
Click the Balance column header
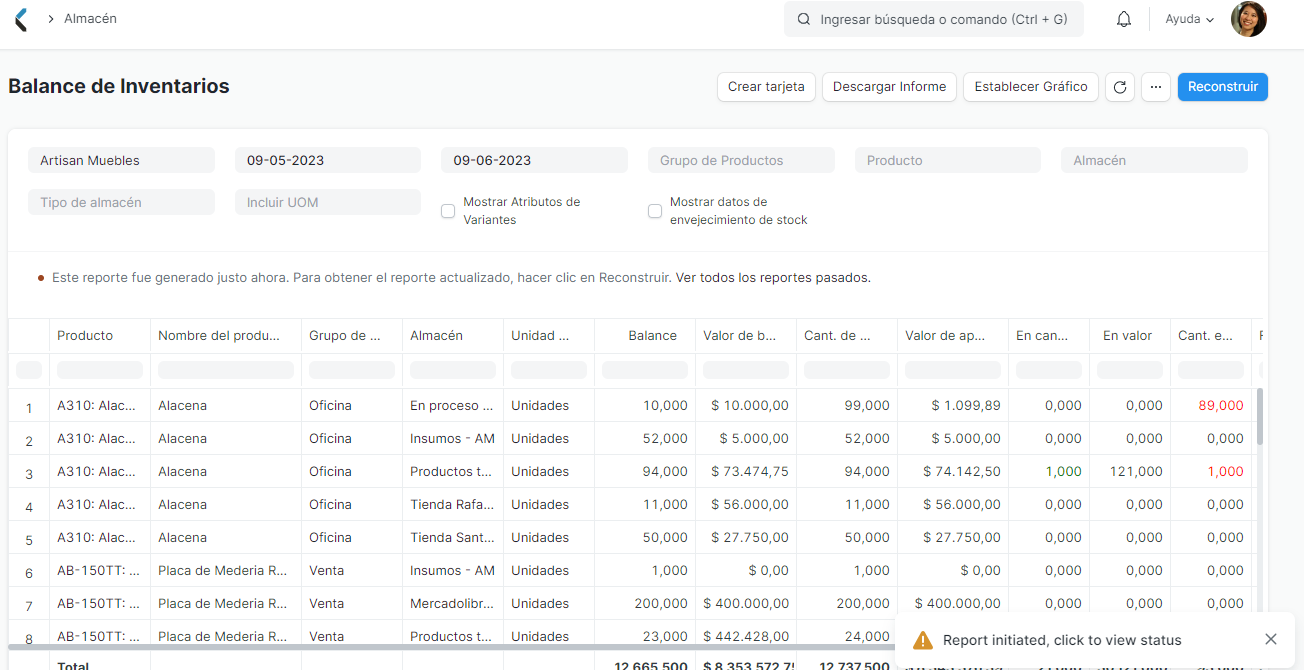coord(645,336)
